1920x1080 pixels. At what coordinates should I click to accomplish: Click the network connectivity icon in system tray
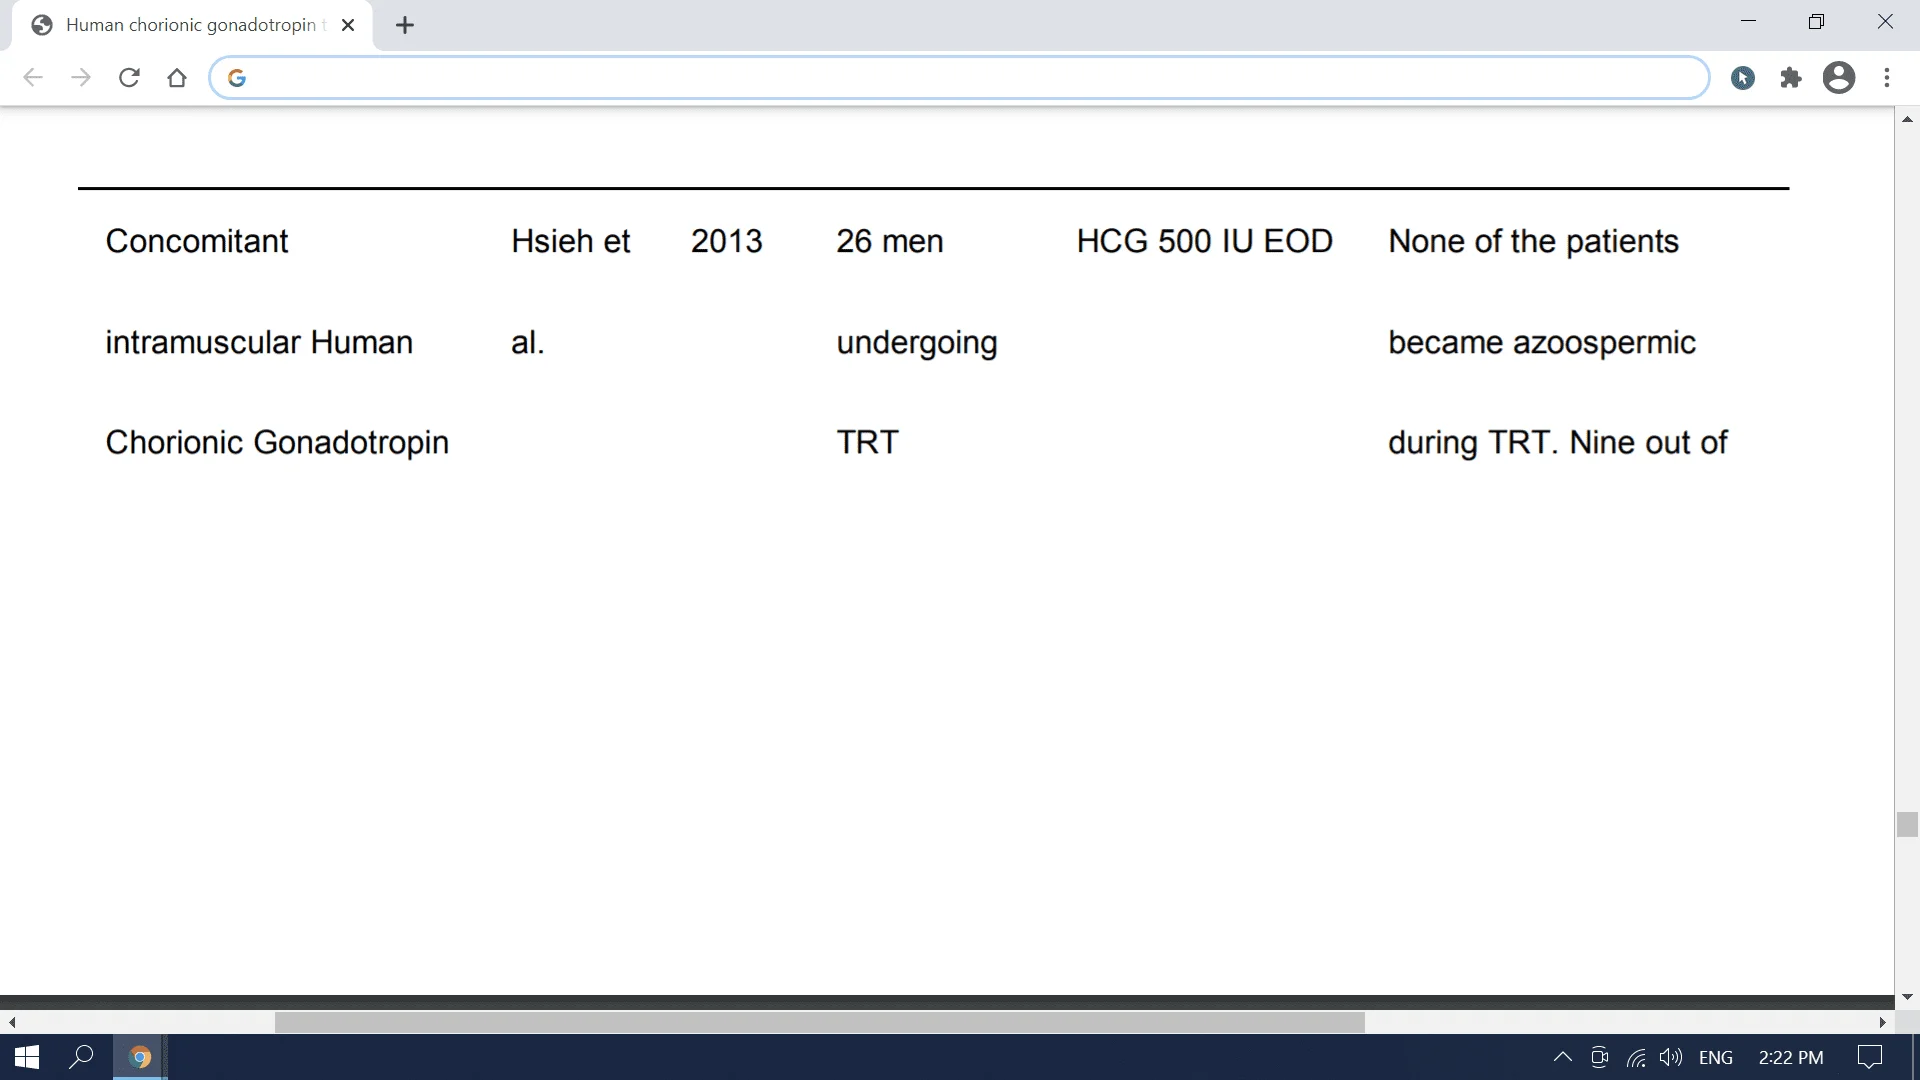[1642, 1058]
